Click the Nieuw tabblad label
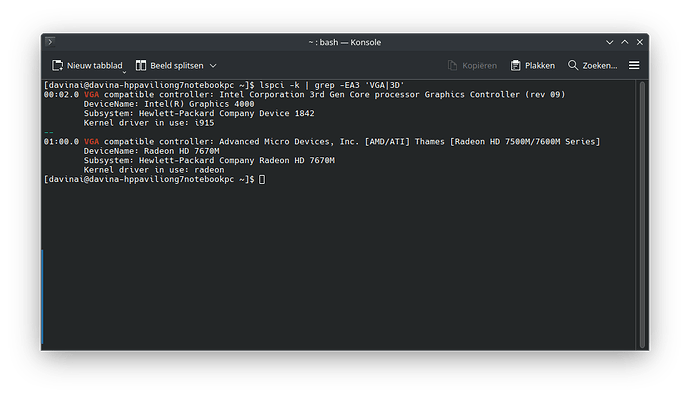 [x=95, y=66]
